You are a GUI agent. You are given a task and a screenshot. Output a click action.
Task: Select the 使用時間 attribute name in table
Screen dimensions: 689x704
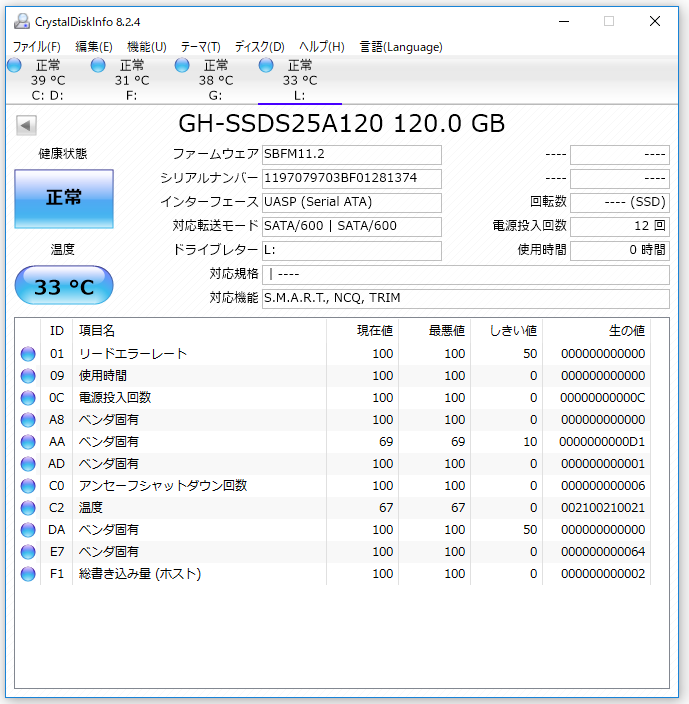[x=103, y=376]
